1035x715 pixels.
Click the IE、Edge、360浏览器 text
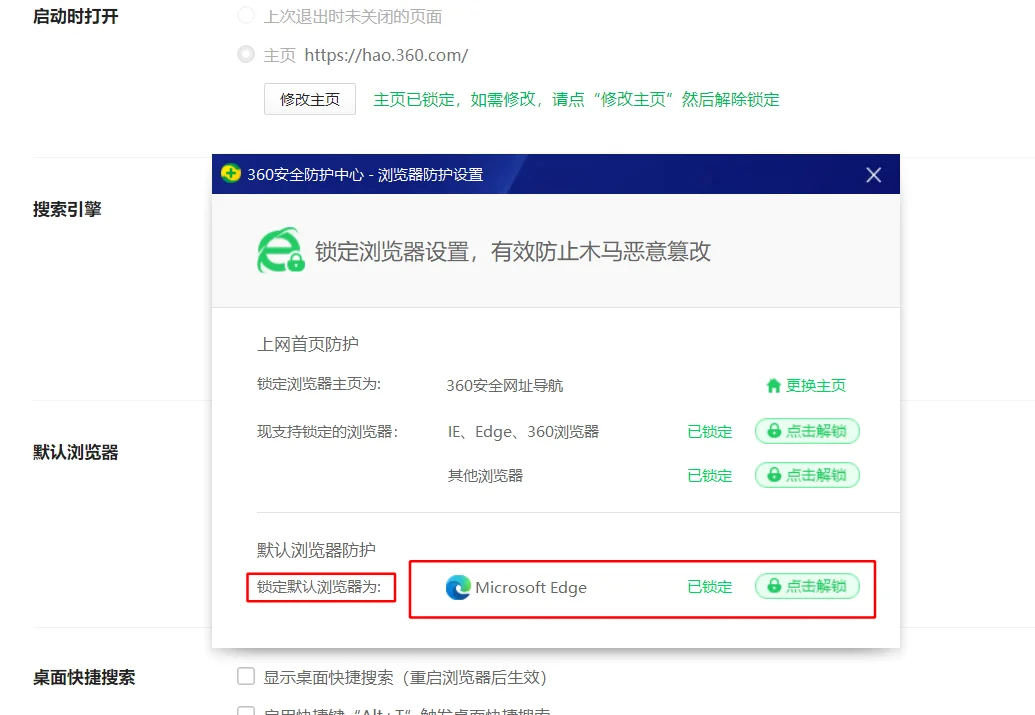pyautogui.click(x=523, y=432)
